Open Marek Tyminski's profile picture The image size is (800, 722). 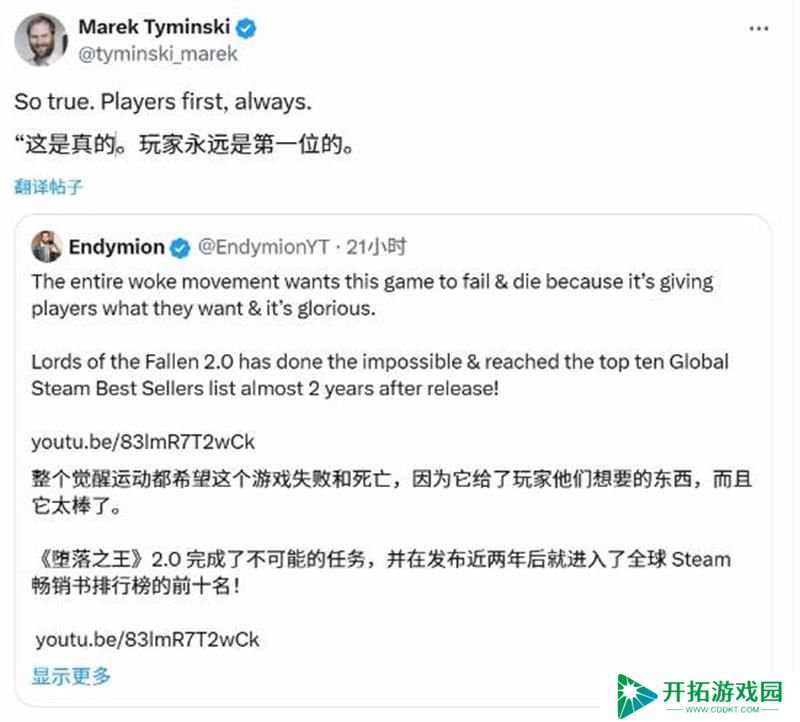coord(41,40)
